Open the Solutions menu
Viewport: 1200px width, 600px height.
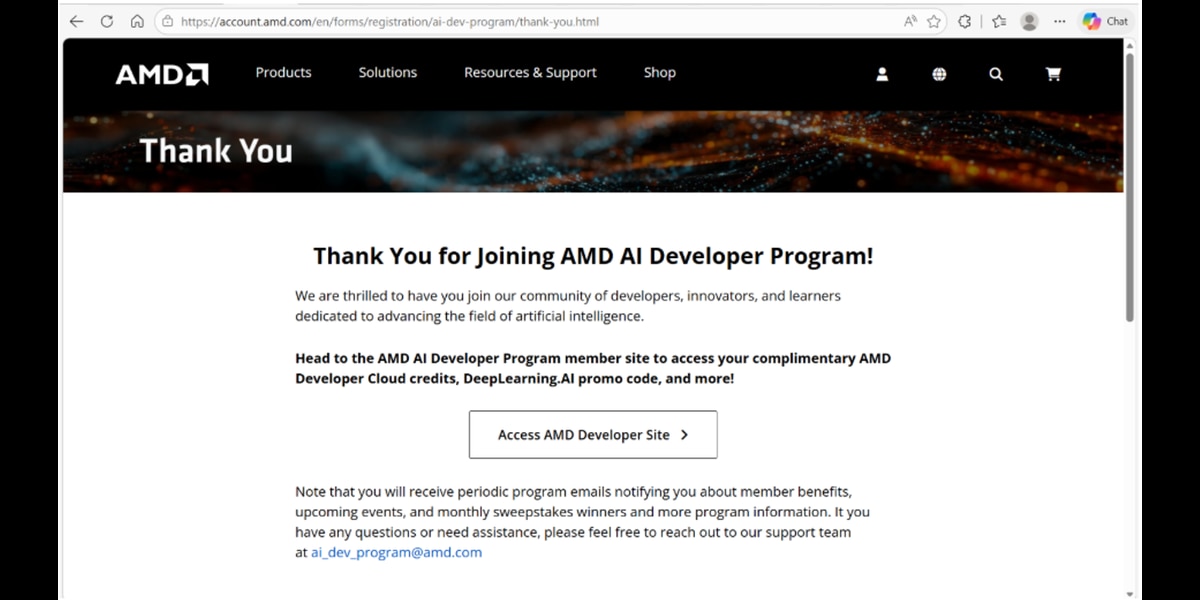point(388,73)
